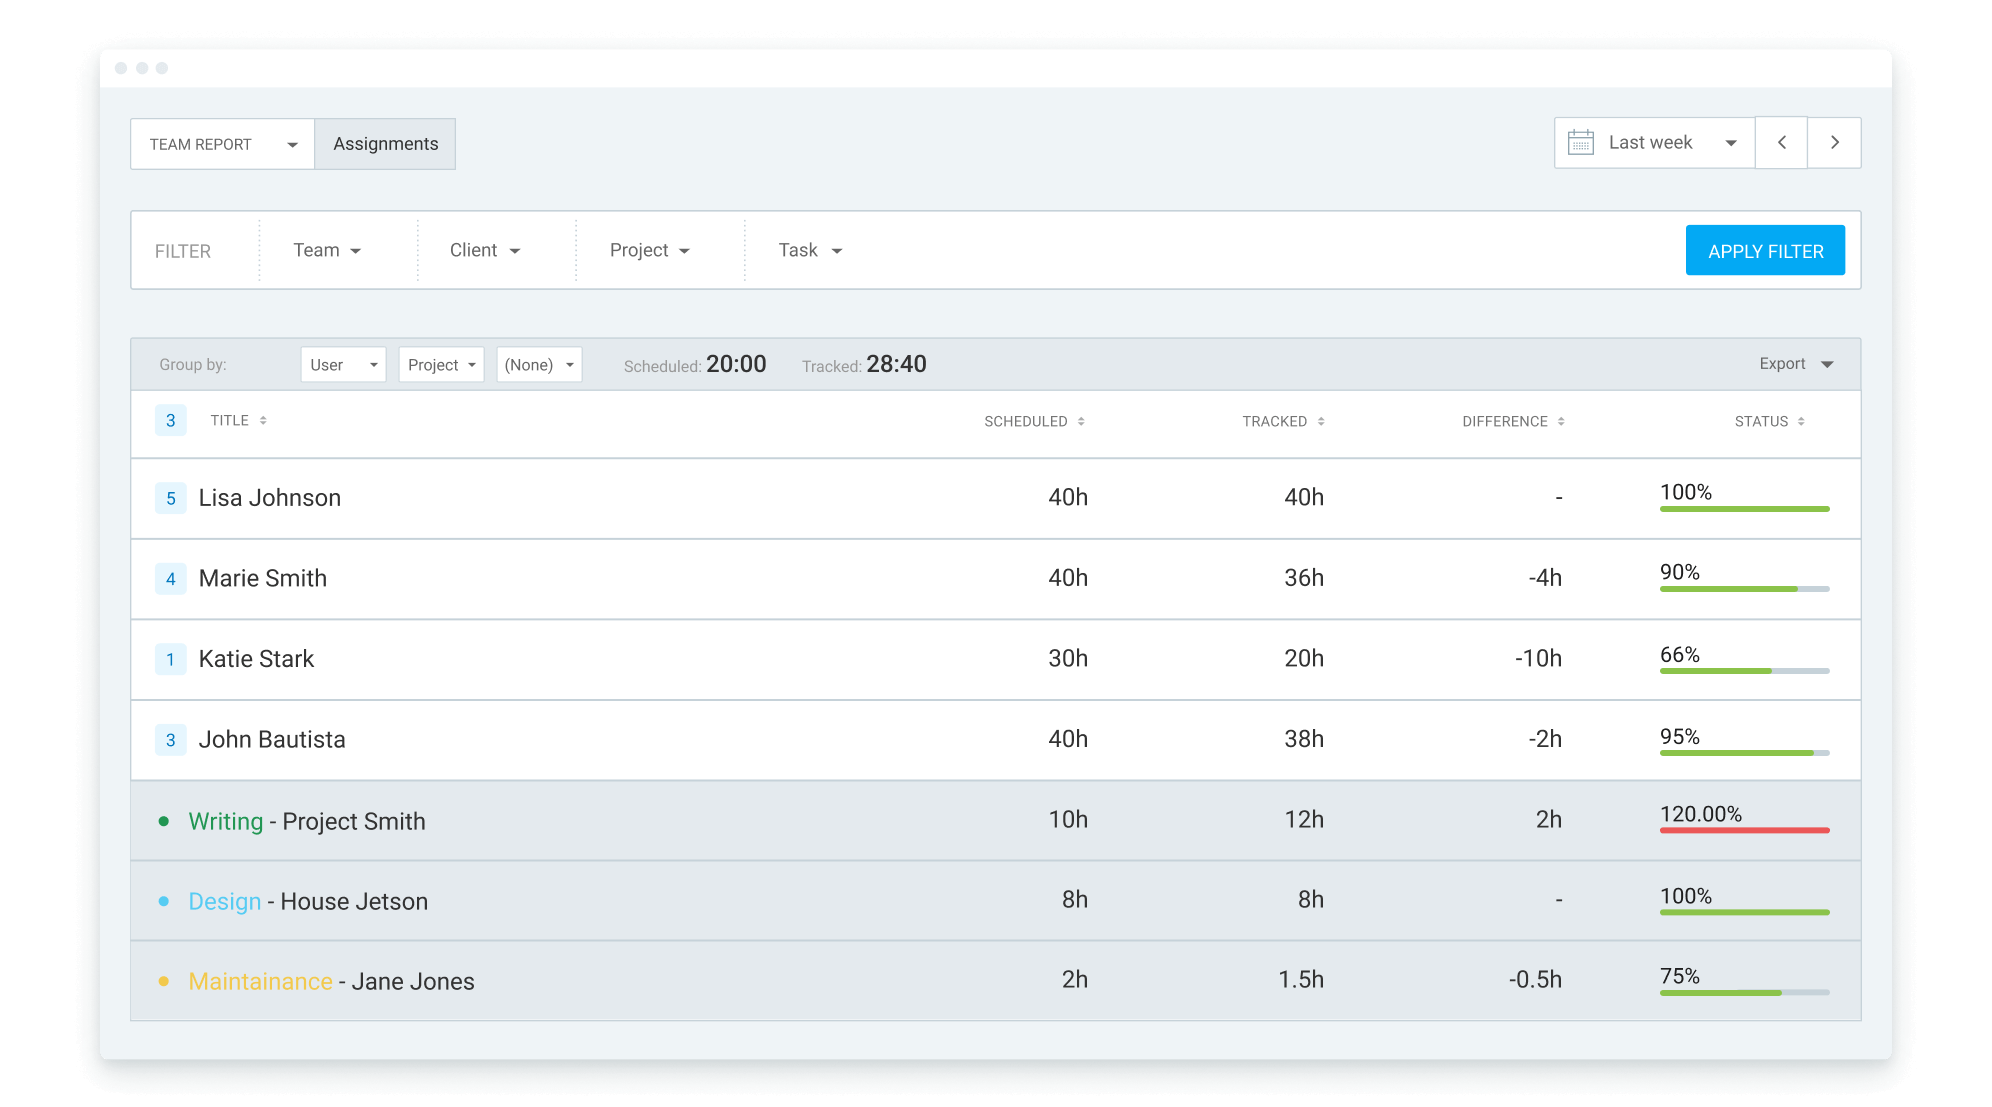
Task: Sort by Title column arrows
Action: click(x=263, y=421)
